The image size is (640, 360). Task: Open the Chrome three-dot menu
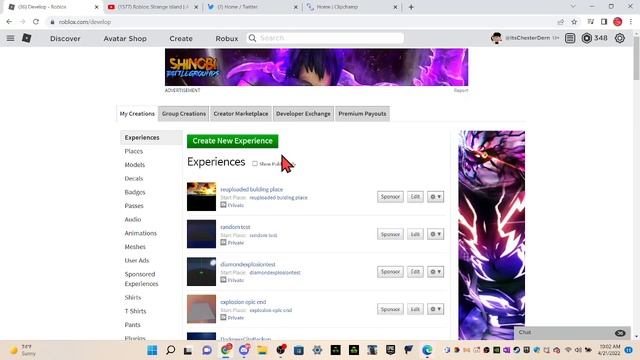(631, 22)
